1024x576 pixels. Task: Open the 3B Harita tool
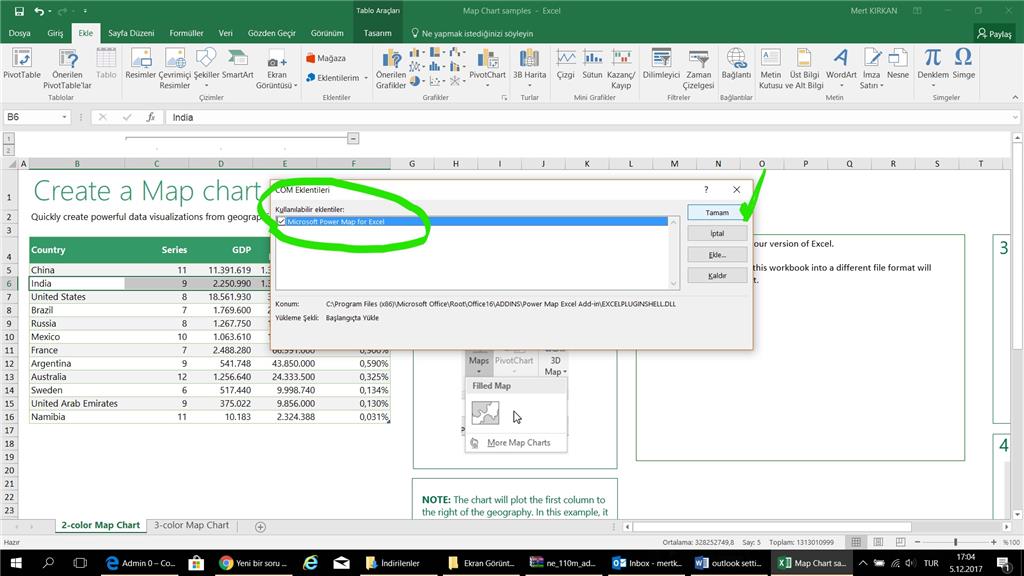coord(529,68)
